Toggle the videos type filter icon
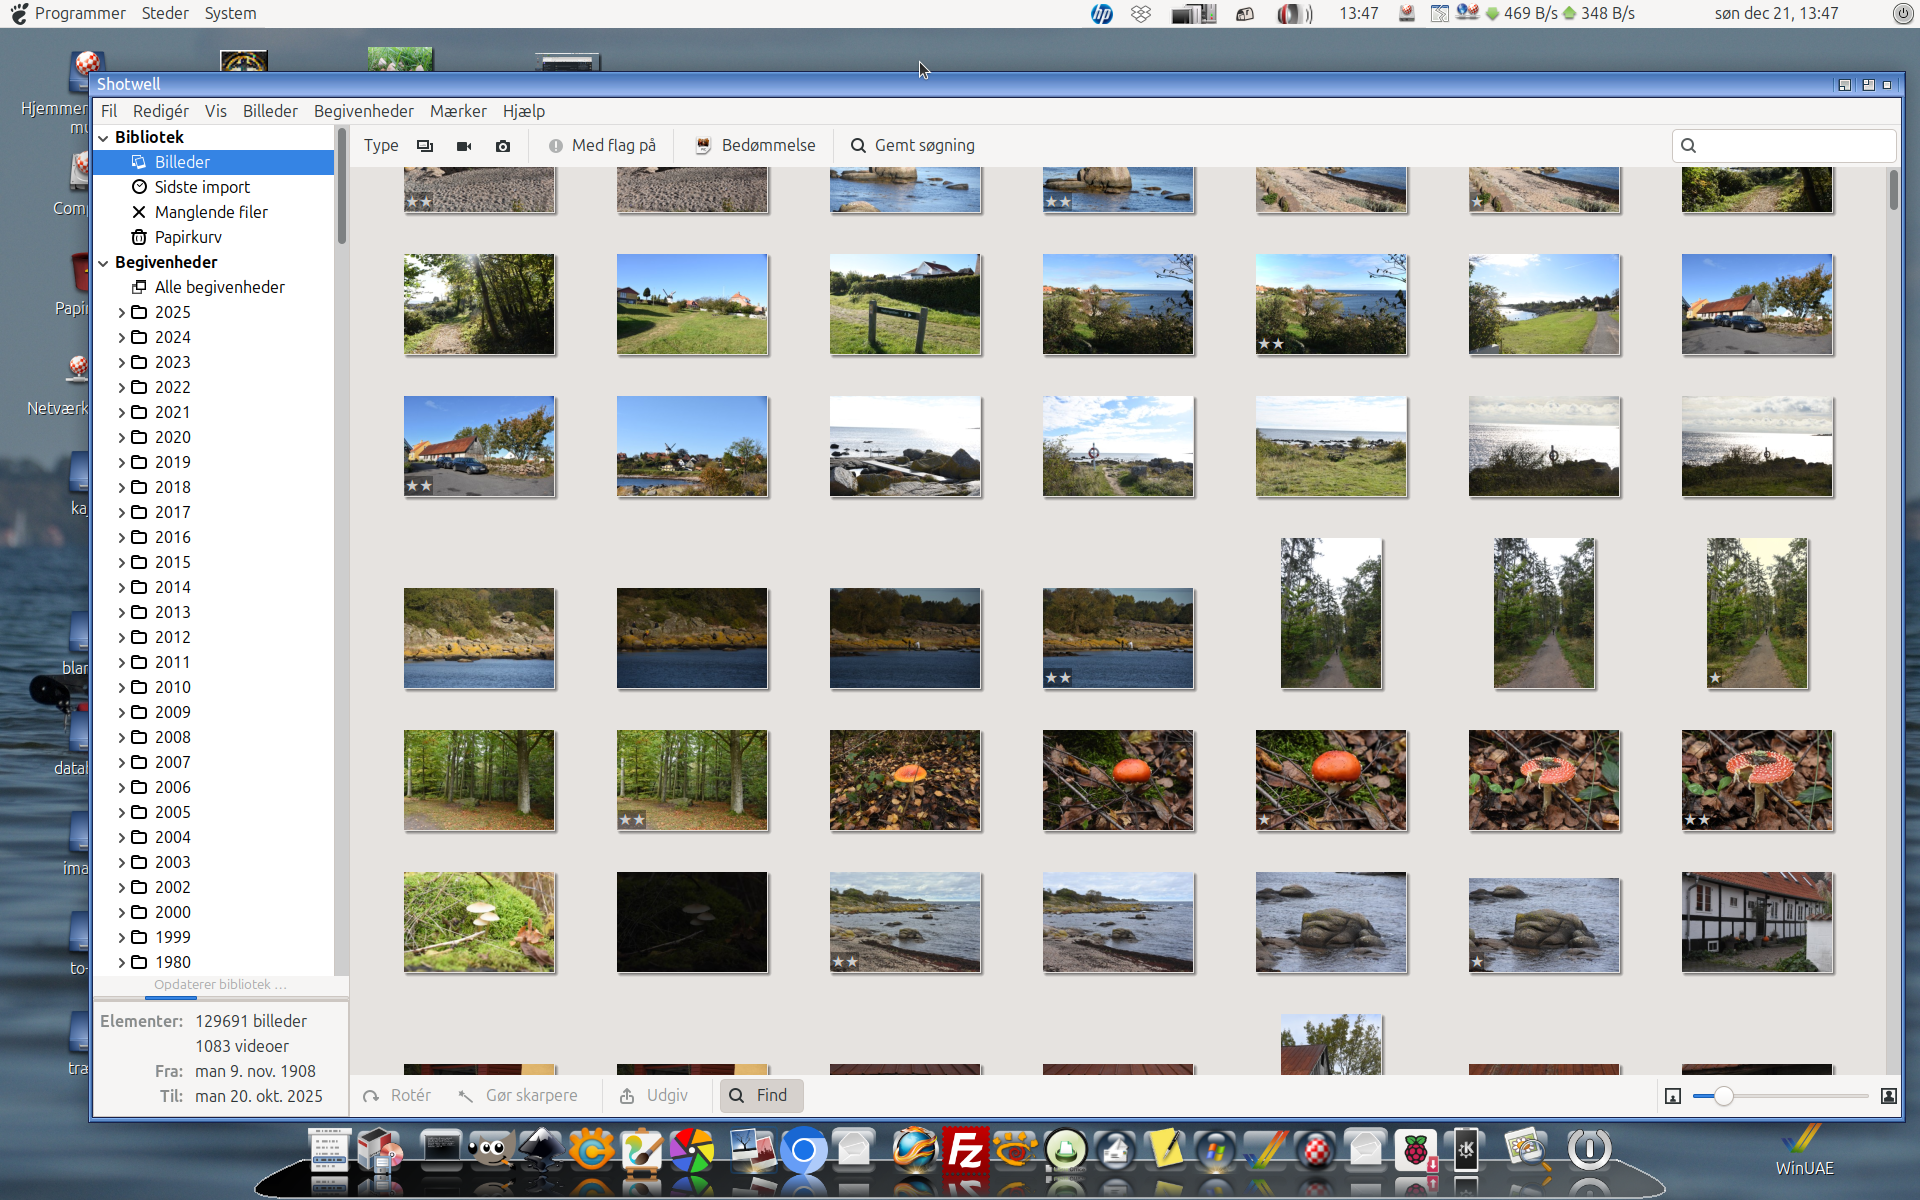1920x1200 pixels. tap(464, 146)
